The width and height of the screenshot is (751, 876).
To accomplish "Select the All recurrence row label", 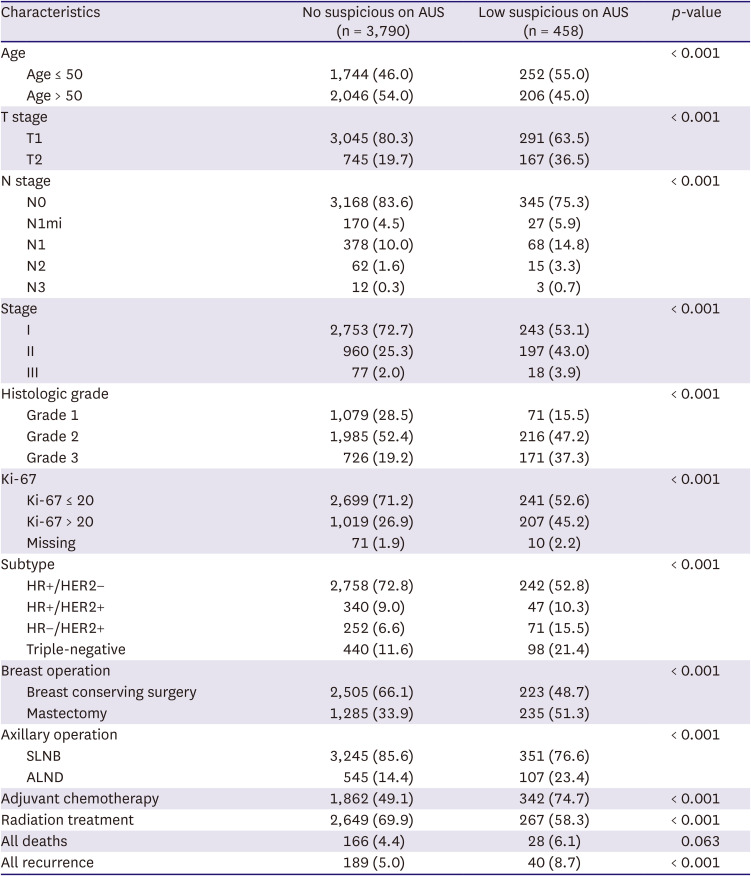I will [47, 861].
